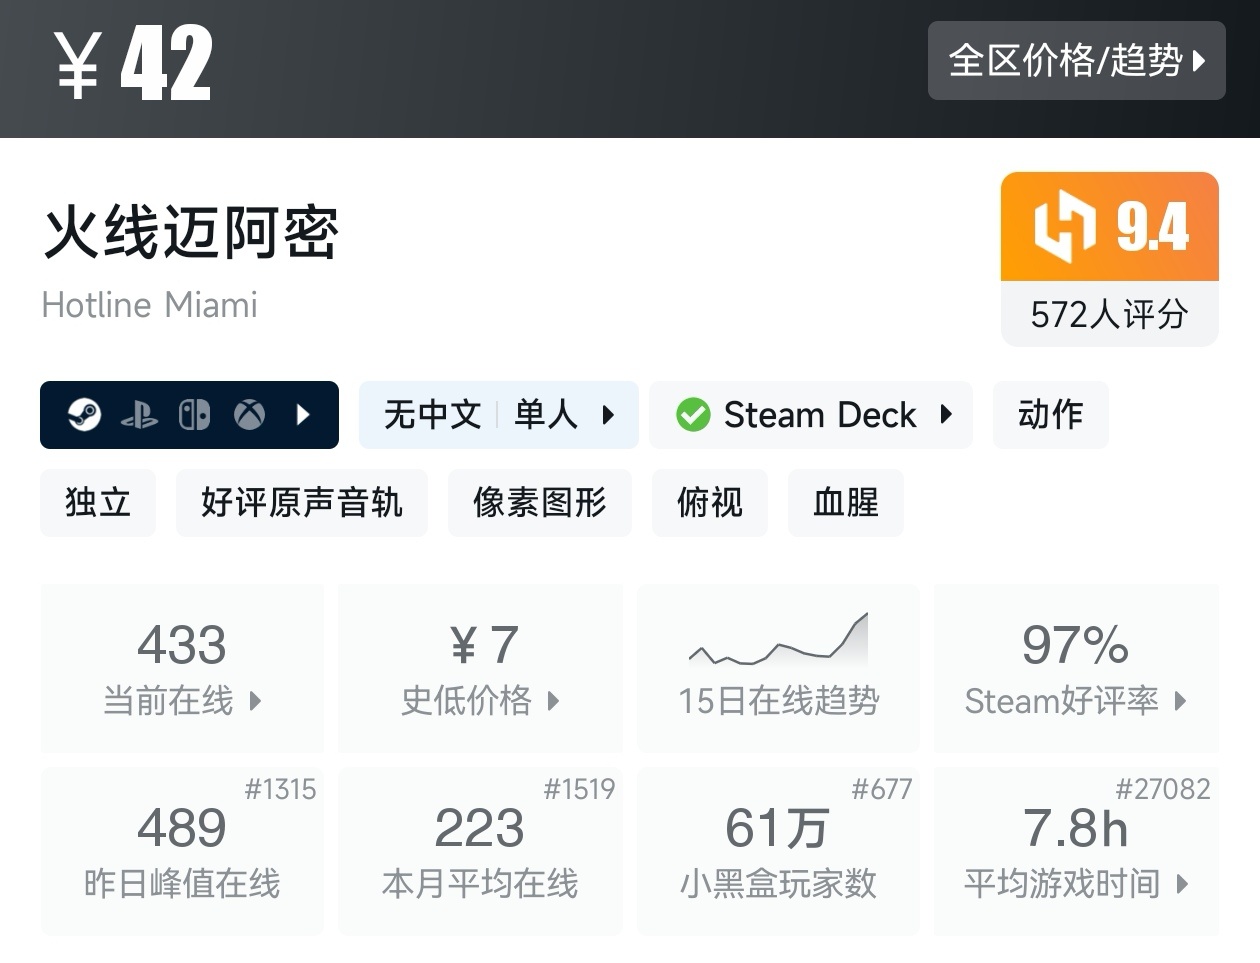Click the #677 rank label
Screen dimensions: 1260x963
coord(882,789)
